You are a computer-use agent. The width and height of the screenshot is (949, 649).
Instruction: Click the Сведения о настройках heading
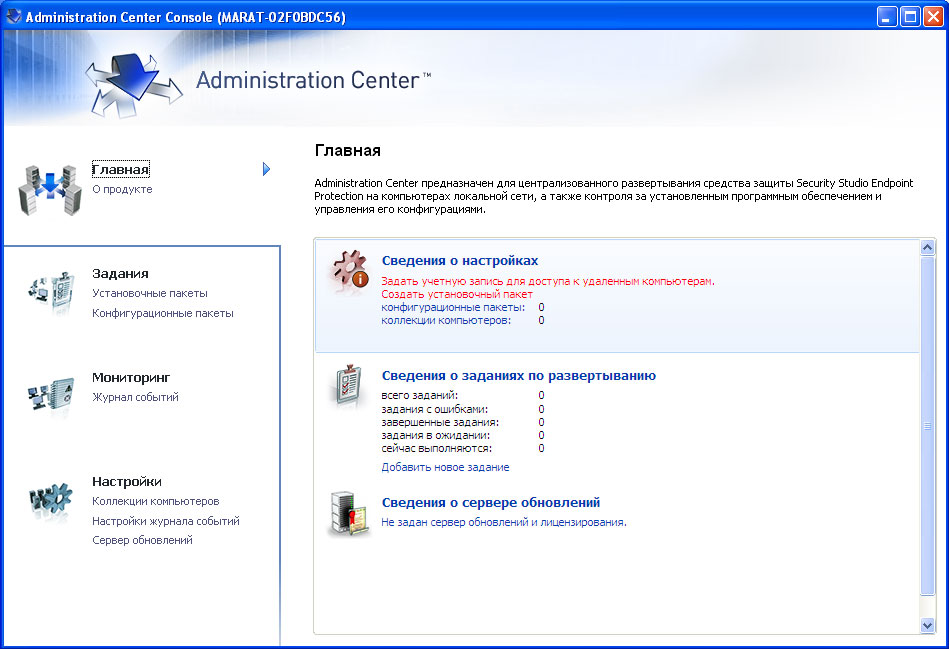pyautogui.click(x=460, y=260)
